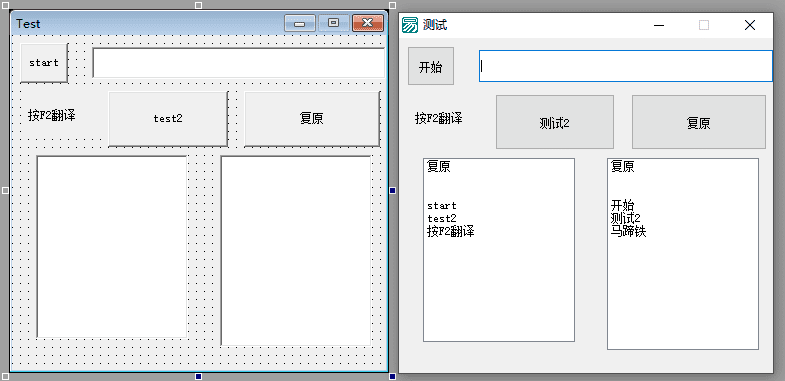Click 复原 button in Test designer window

pyautogui.click(x=311, y=119)
